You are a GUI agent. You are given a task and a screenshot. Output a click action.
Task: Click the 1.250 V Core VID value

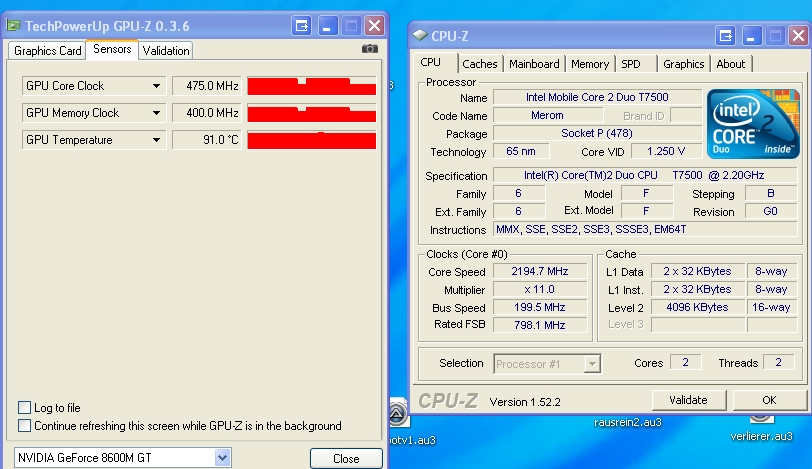[x=666, y=151]
